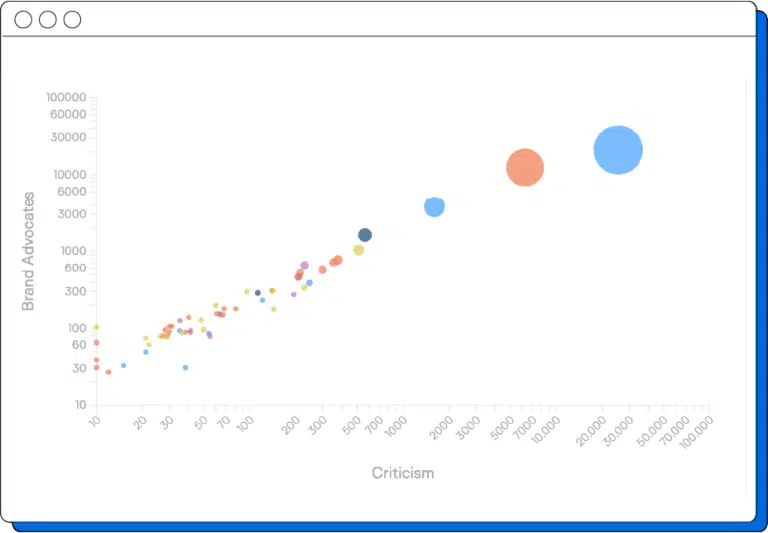Click the first window control circle

click(x=23, y=20)
